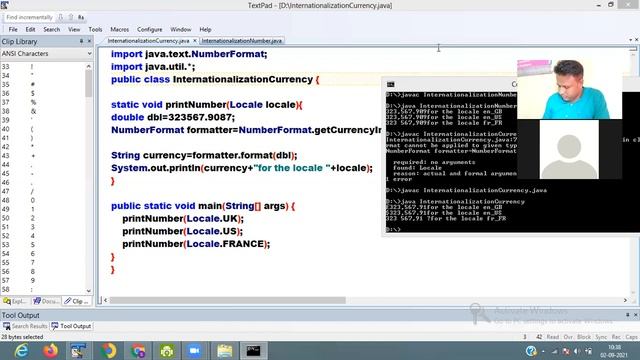
Task: Open the View menu
Action: pos(74,29)
